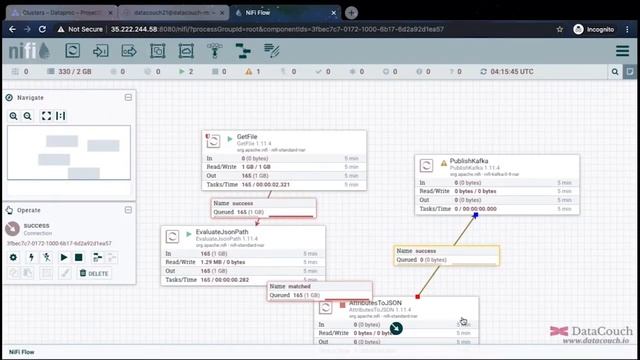This screenshot has width=640, height=360.
Task: Open the bulletin board icon beside search
Action: tap(630, 72)
